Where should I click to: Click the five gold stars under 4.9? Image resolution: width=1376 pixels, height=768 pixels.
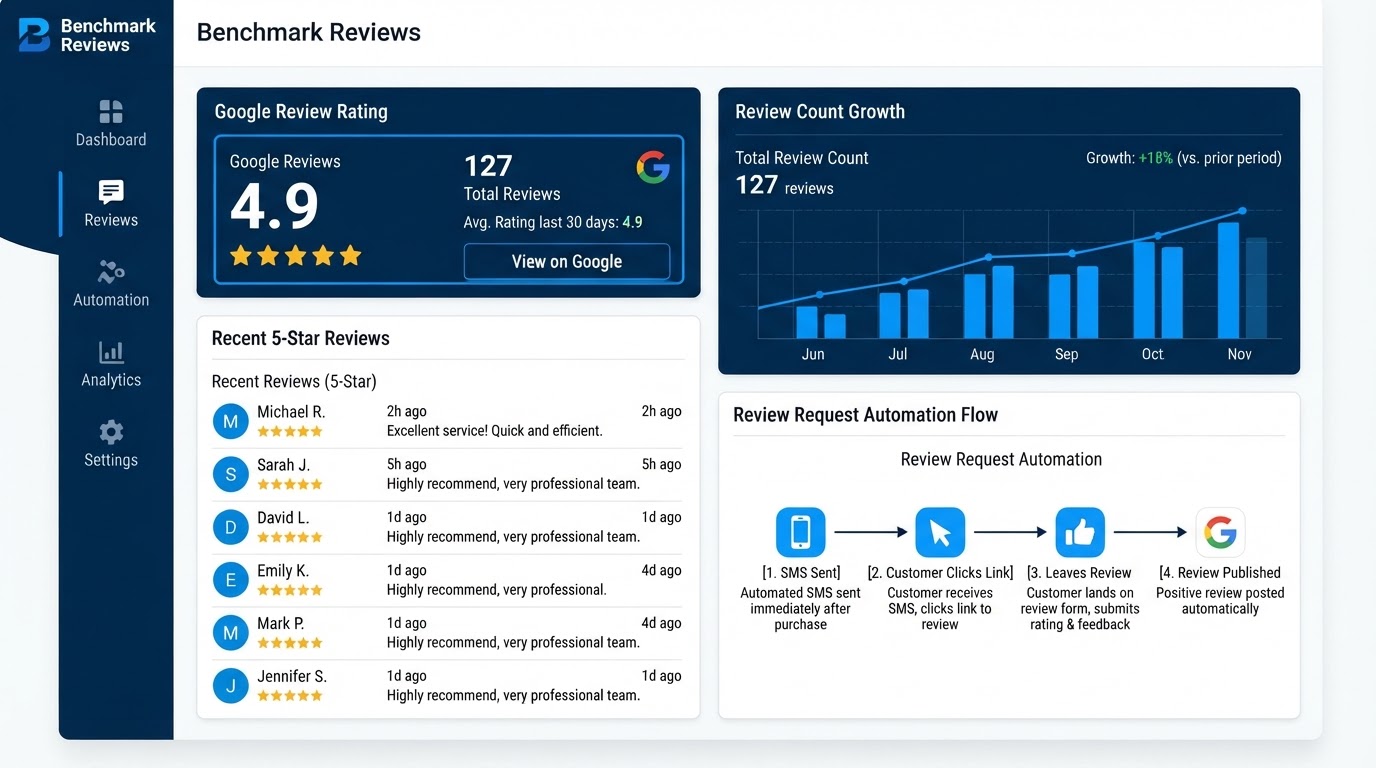[295, 256]
